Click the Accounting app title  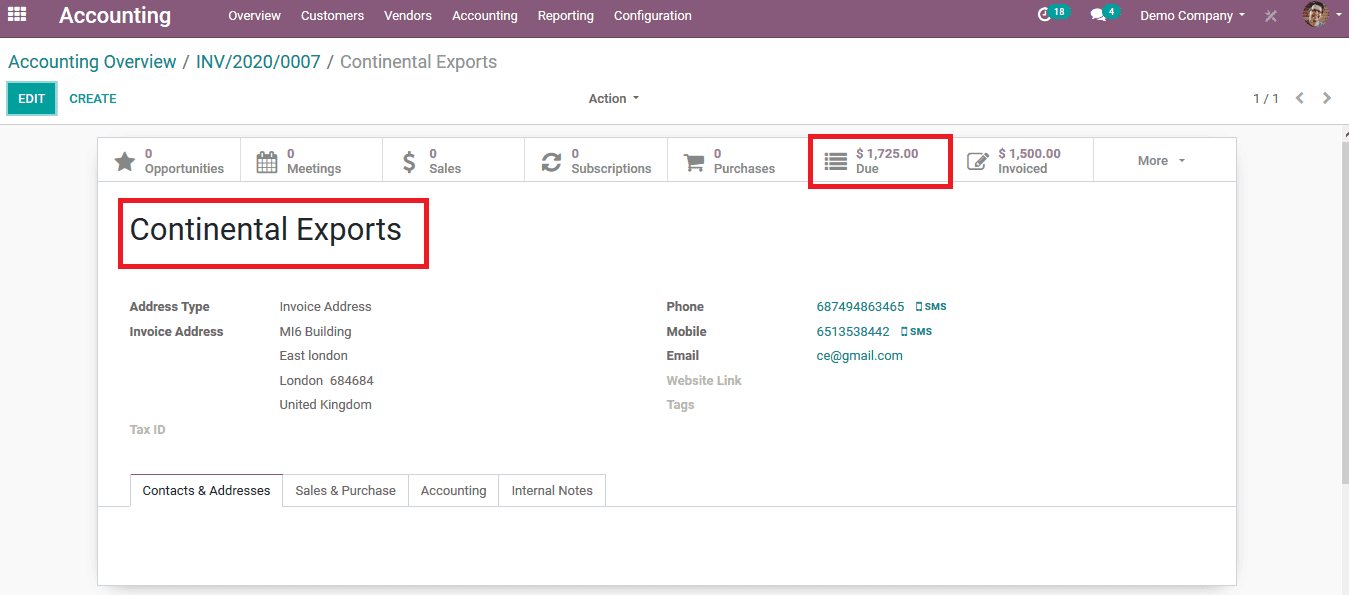click(x=115, y=16)
